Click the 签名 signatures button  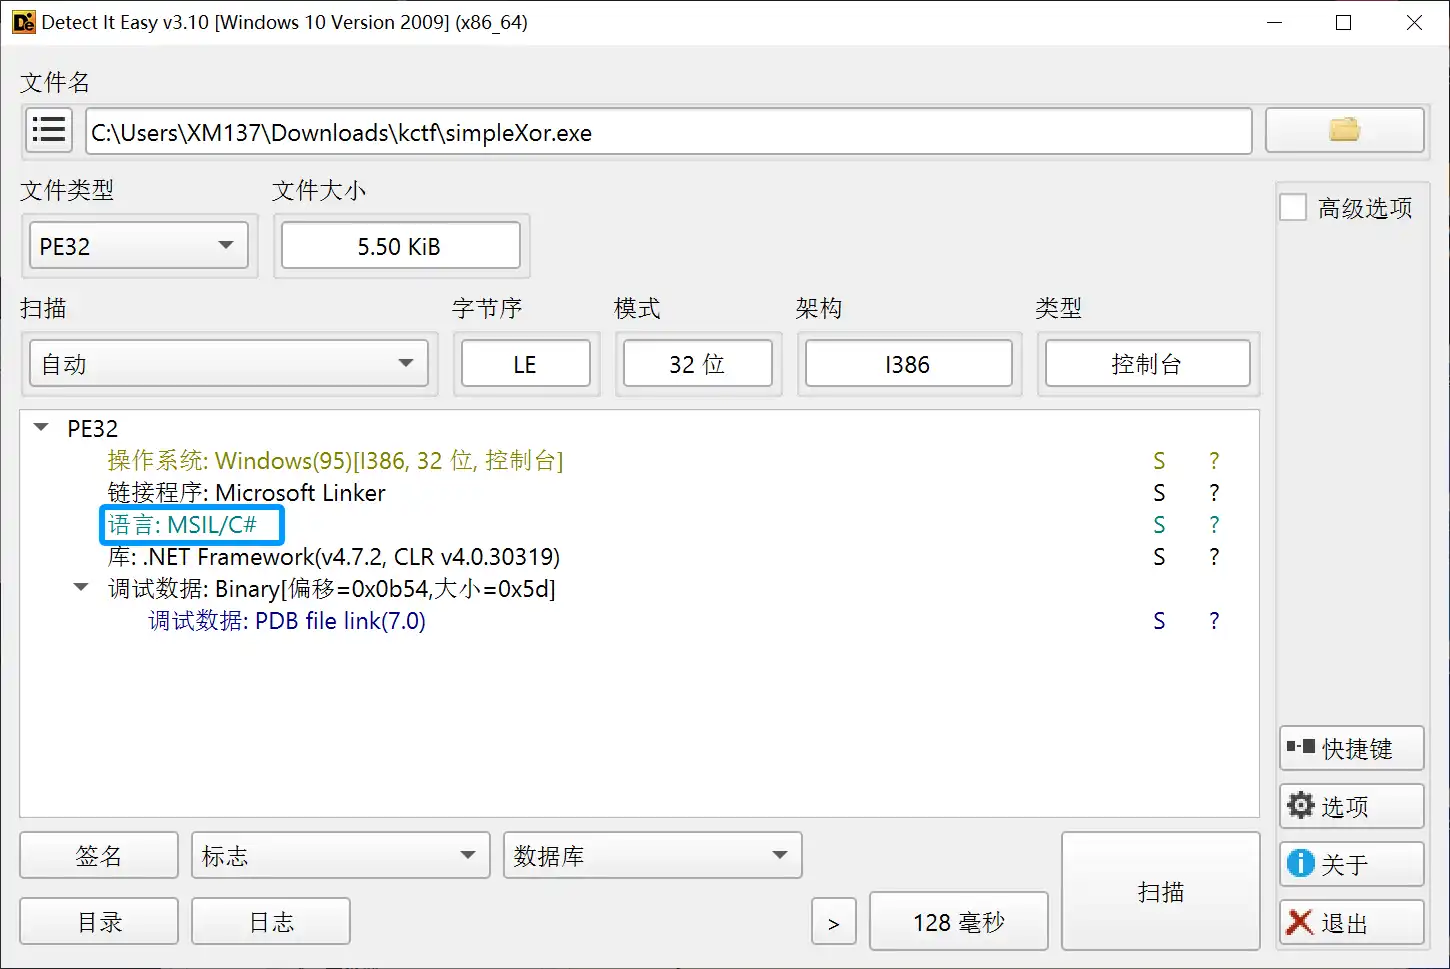coord(99,856)
